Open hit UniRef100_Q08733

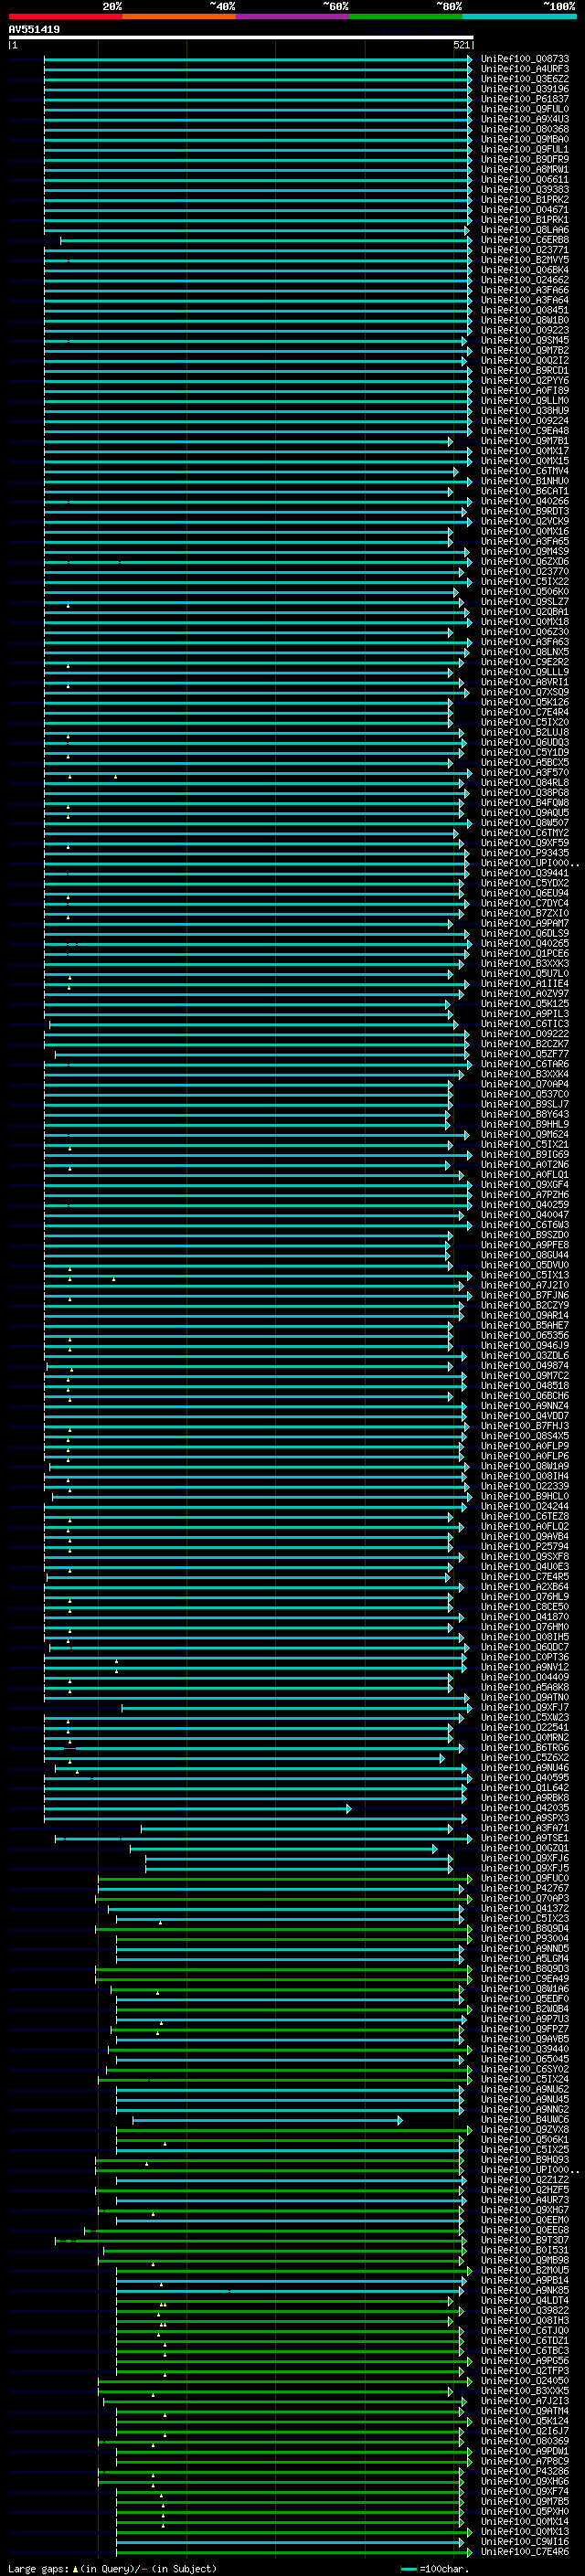(525, 59)
